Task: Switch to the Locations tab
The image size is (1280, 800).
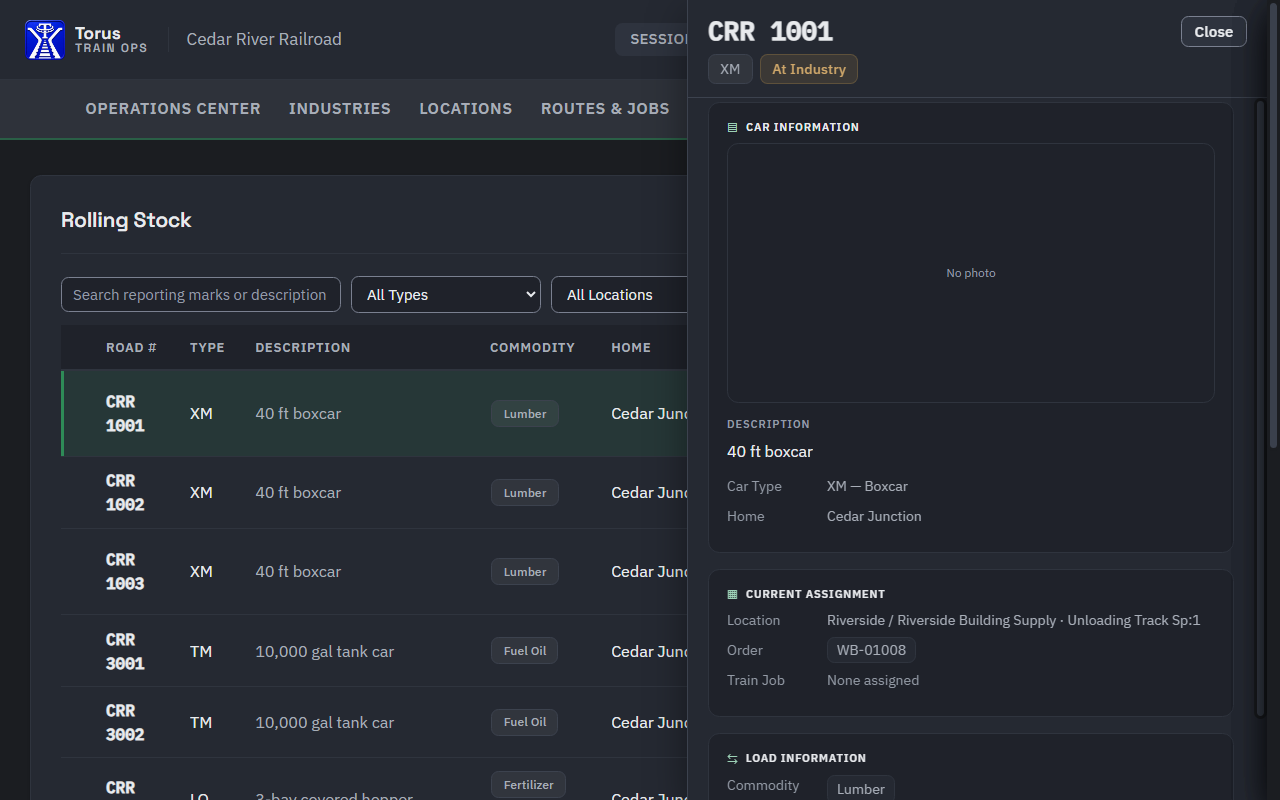Action: coord(466,108)
